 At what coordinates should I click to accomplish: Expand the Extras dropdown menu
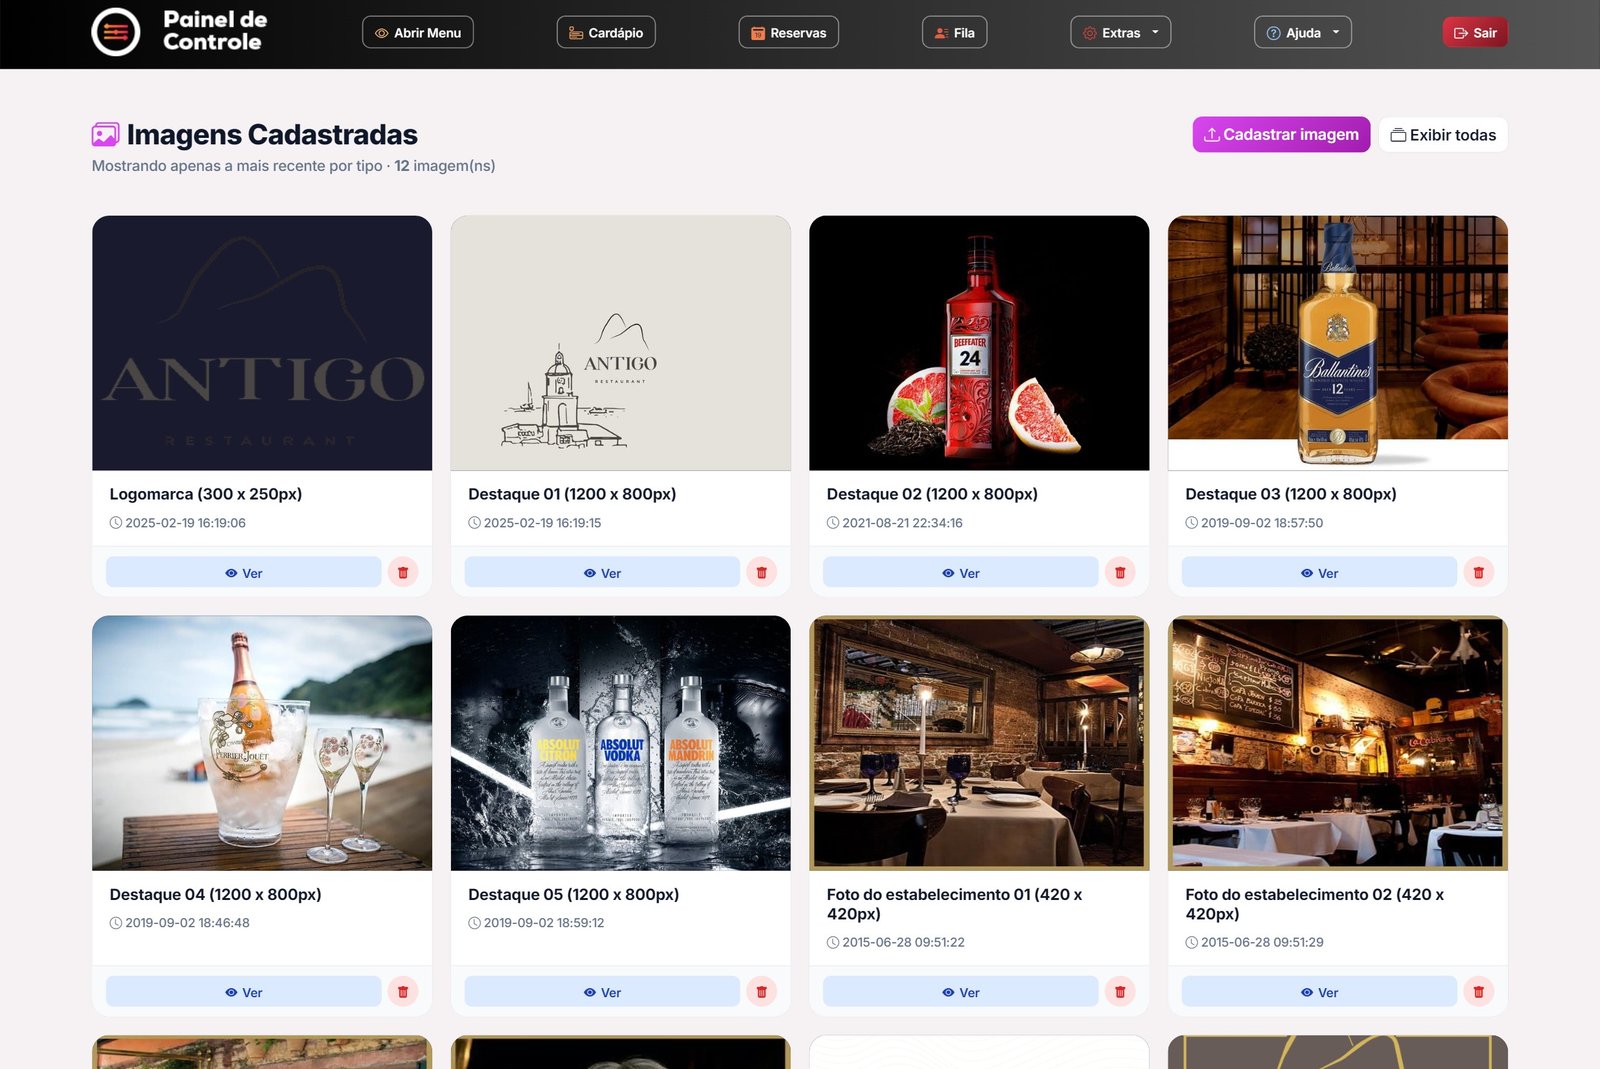1121,32
